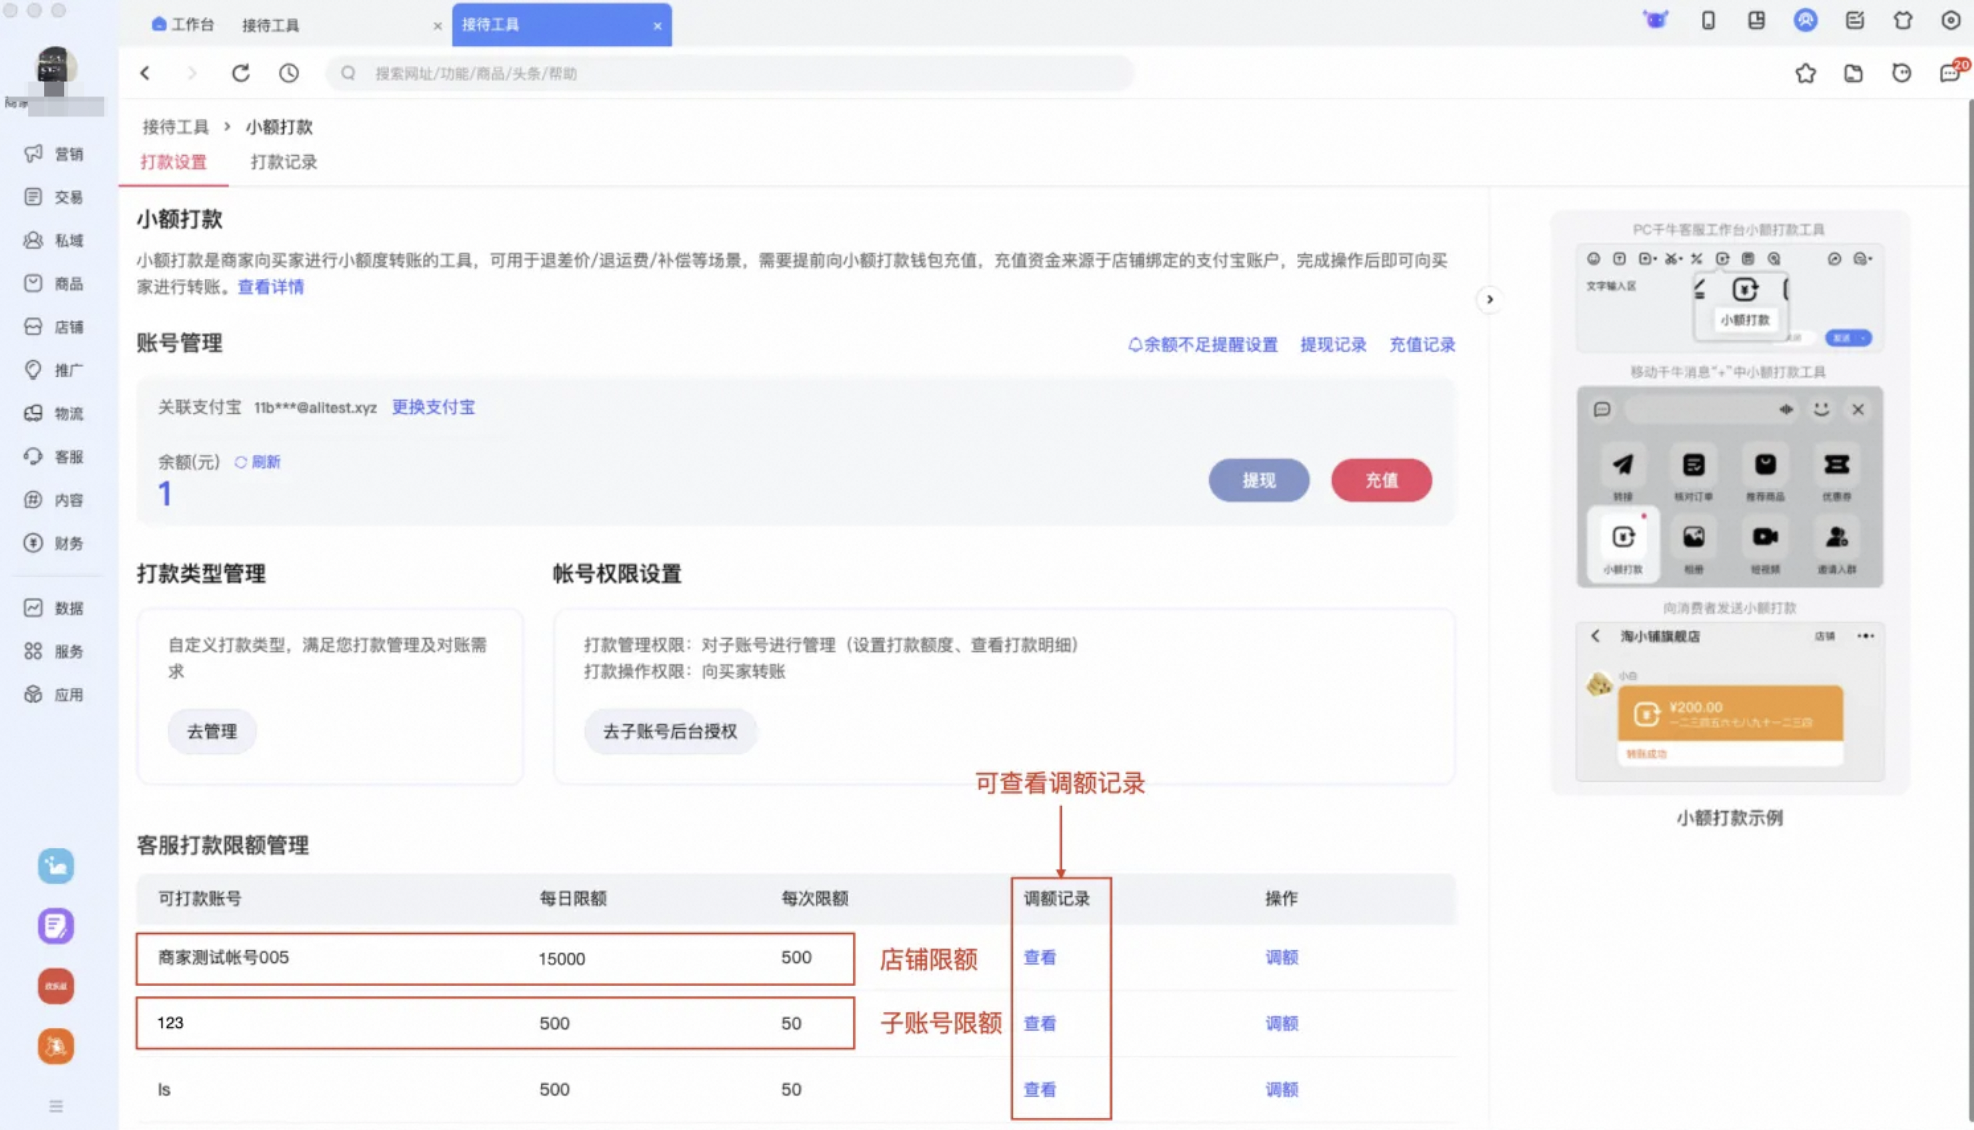
Task: Open the messages icon with red badge
Action: pos(1951,72)
